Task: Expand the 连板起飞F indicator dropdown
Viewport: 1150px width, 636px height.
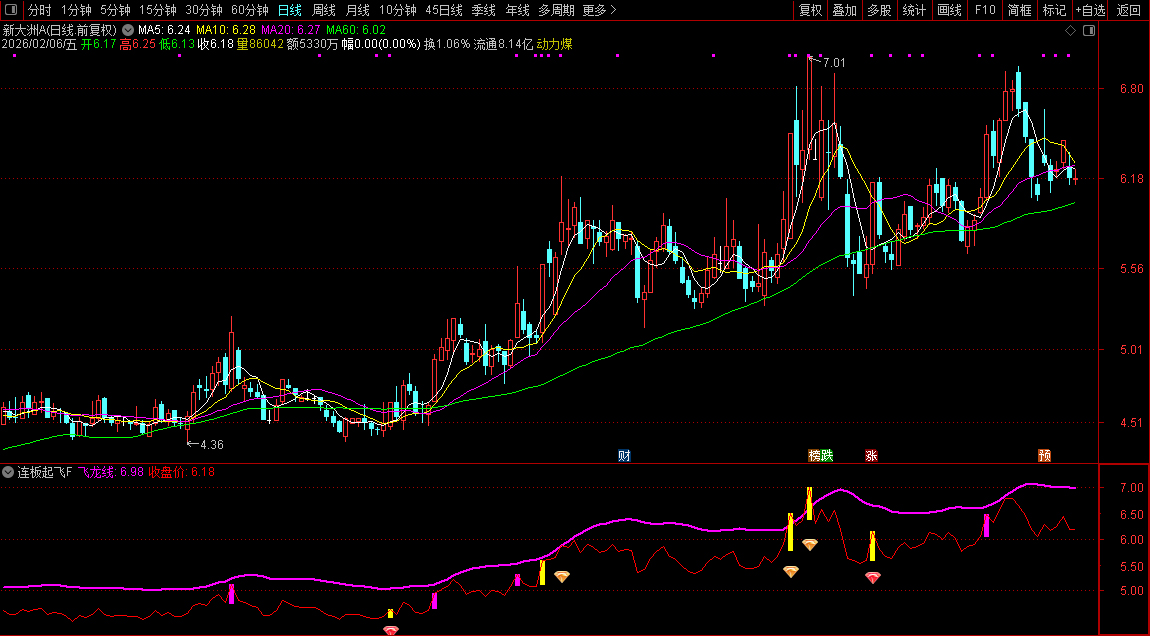Action: pos(9,472)
